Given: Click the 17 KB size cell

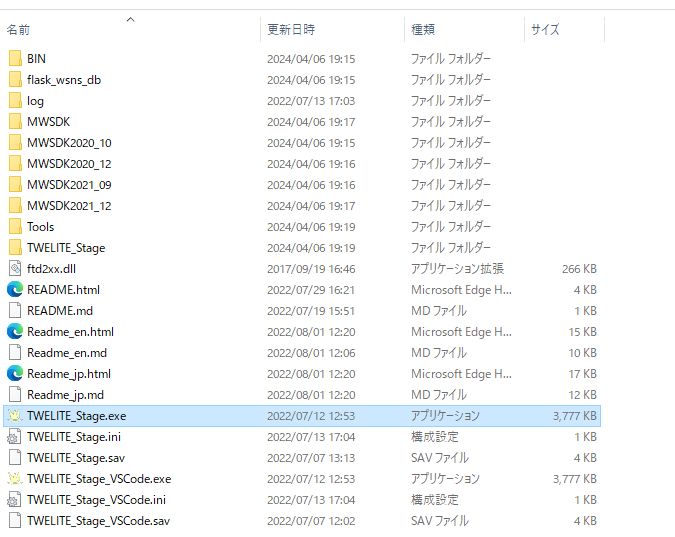Looking at the screenshot, I should (582, 374).
